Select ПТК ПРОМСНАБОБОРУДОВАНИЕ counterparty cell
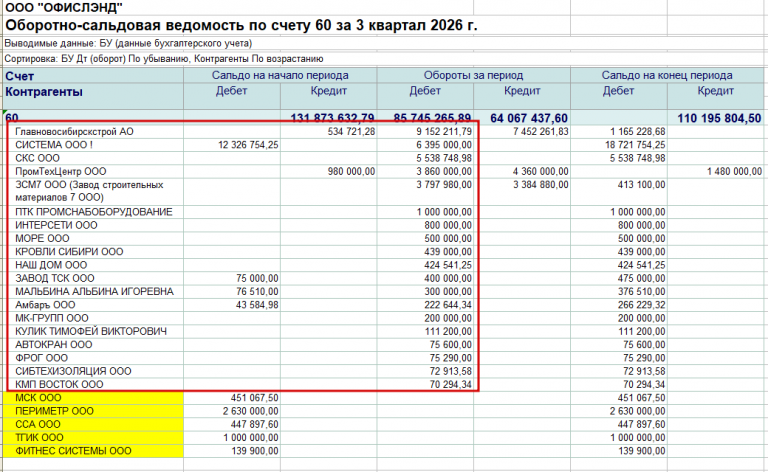This screenshot has height=472, width=768. tap(94, 212)
